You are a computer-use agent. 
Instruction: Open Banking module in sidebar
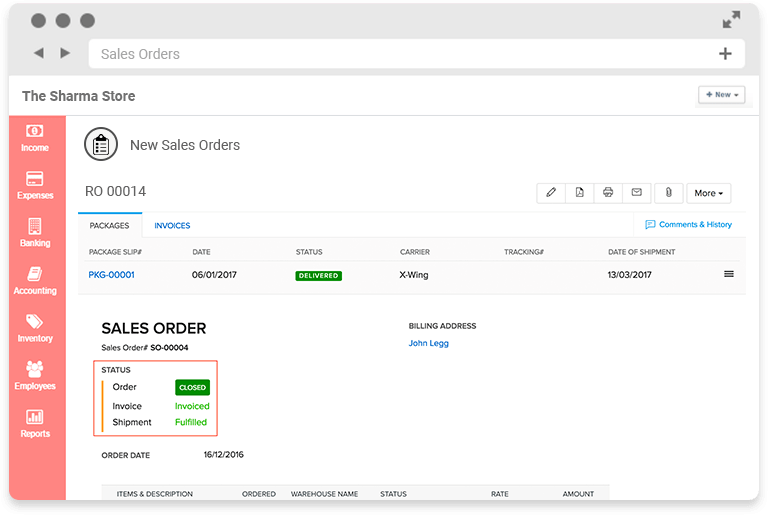(35, 233)
